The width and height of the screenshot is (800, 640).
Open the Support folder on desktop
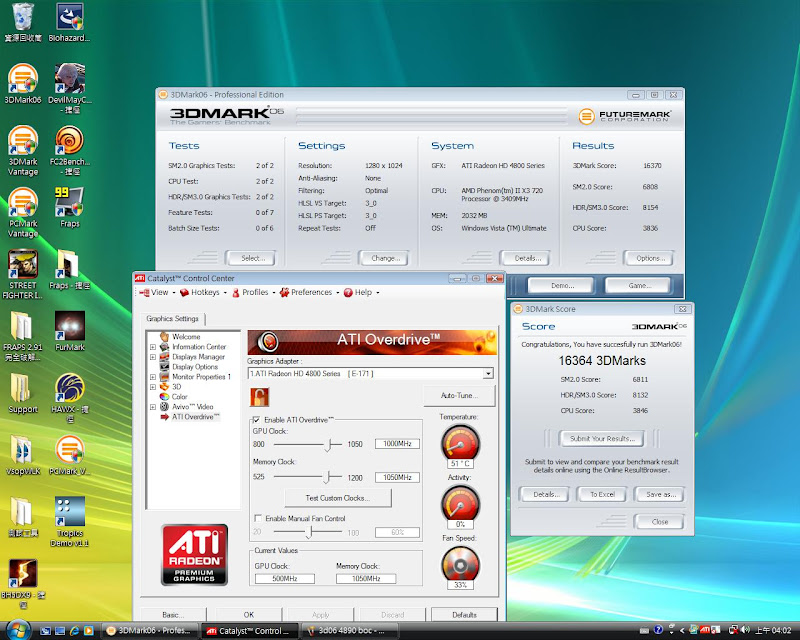click(x=22, y=393)
